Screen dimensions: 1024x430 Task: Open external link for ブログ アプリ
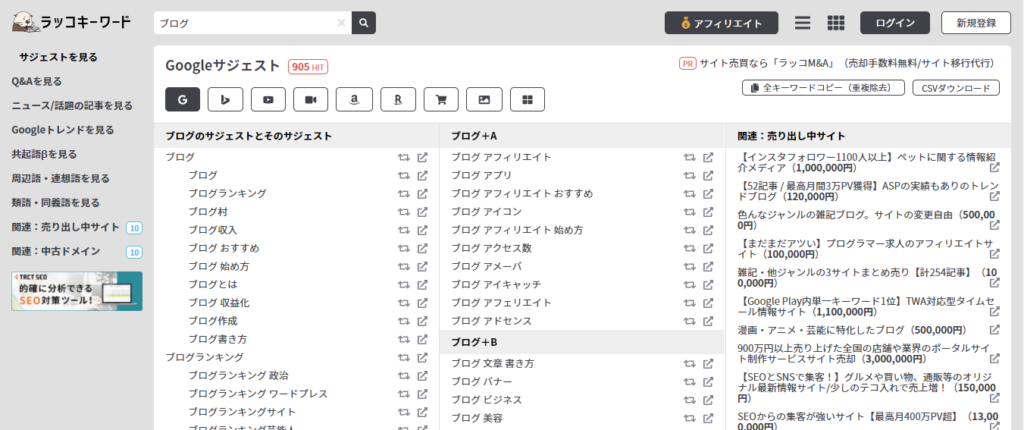(x=709, y=175)
